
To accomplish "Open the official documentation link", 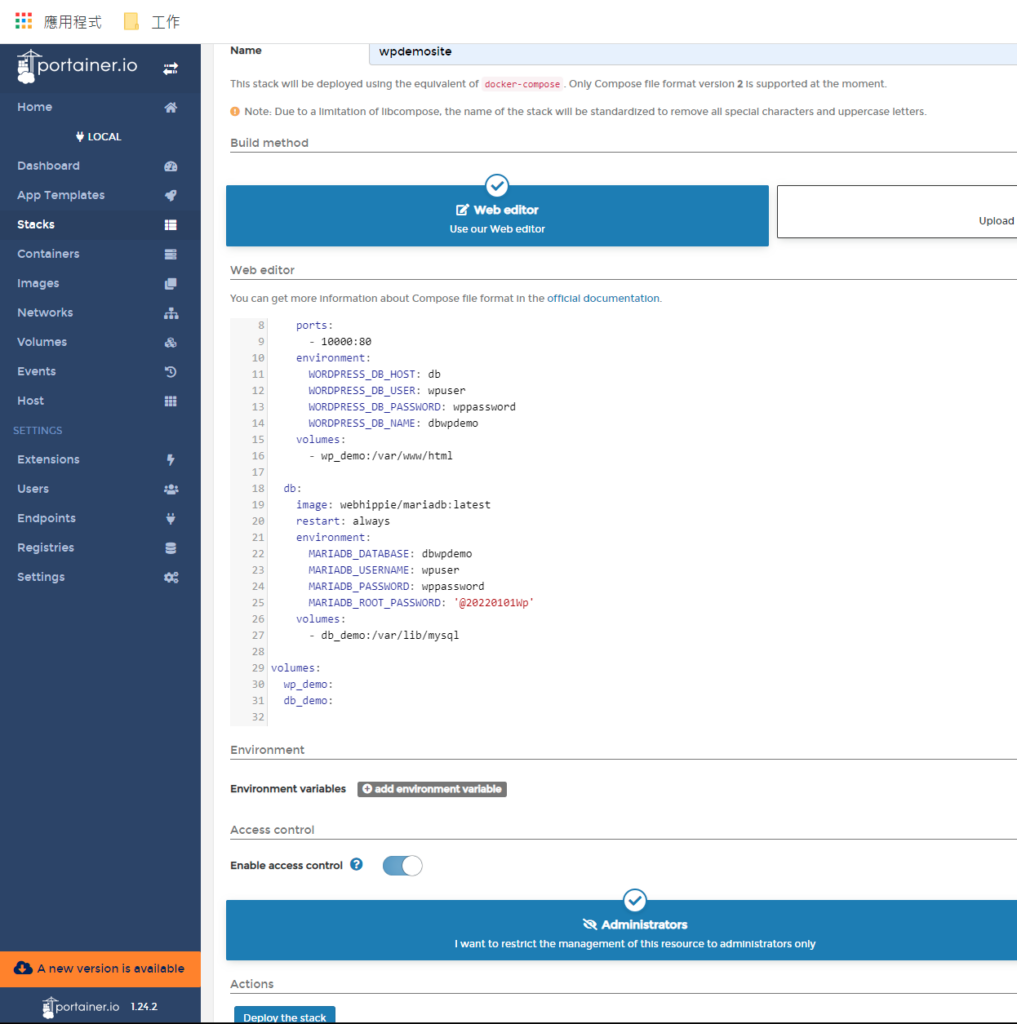I will [x=603, y=298].
